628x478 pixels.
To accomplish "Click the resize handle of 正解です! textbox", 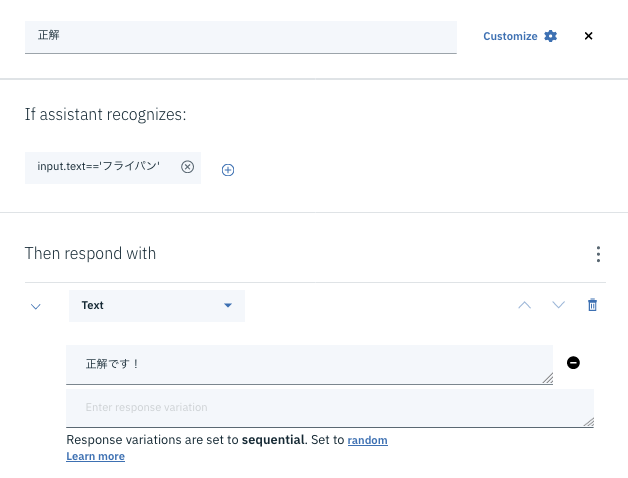I will pyautogui.click(x=547, y=379).
